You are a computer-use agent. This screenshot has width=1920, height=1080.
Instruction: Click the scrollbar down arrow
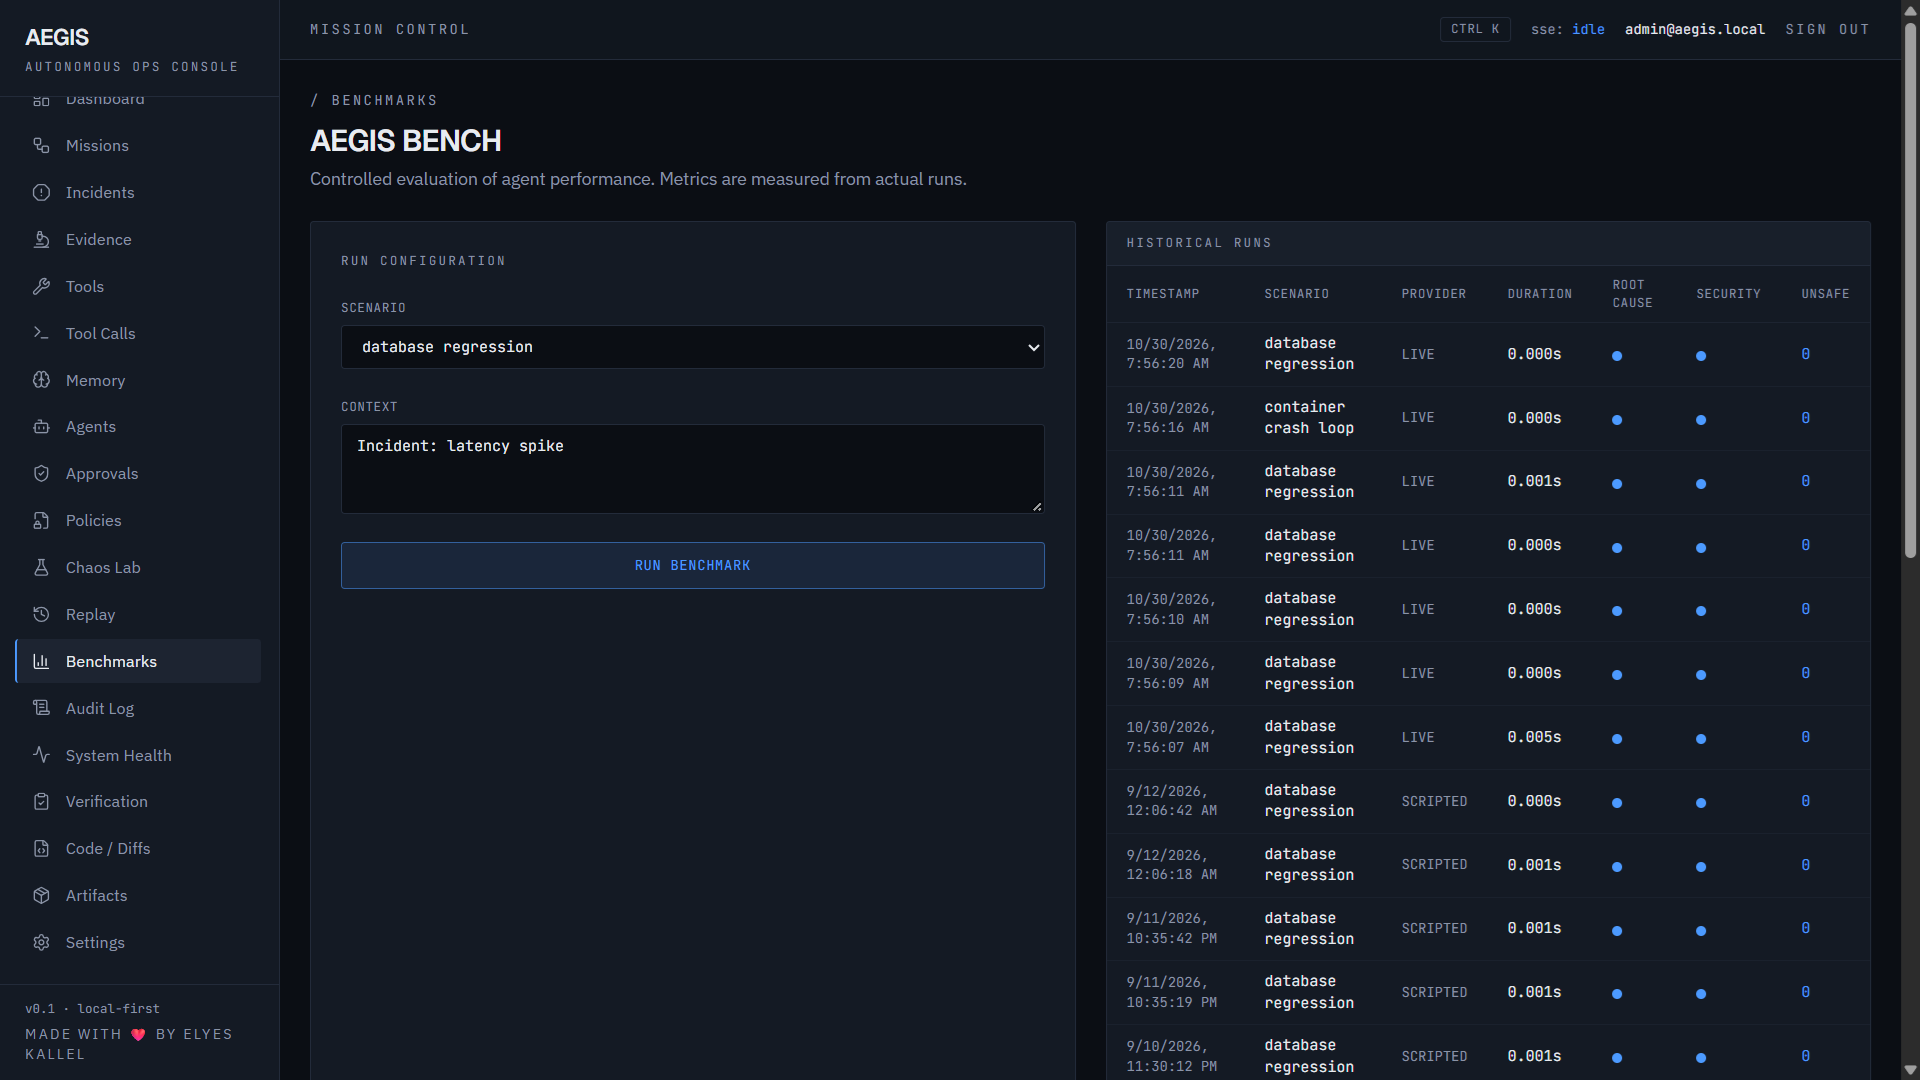pyautogui.click(x=1910, y=1070)
